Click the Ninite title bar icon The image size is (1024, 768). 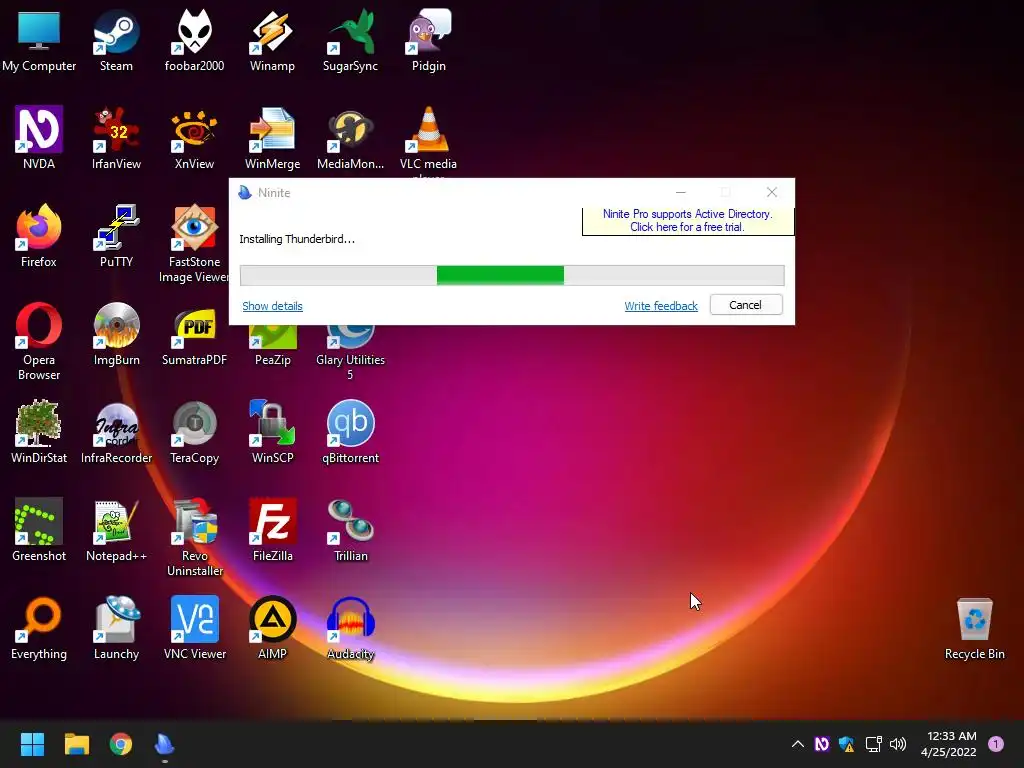click(245, 192)
